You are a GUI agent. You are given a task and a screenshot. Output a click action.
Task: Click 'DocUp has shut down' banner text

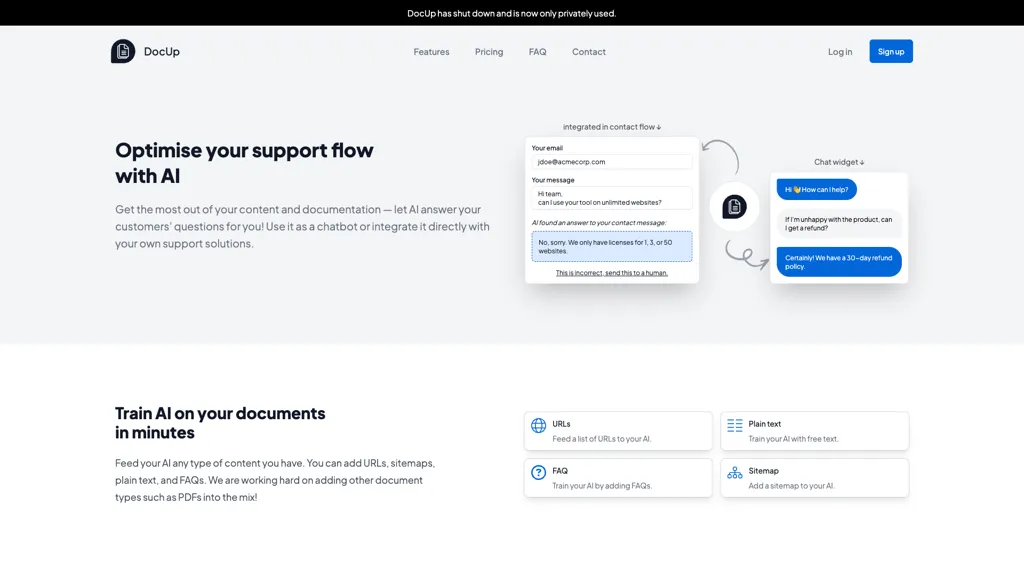pyautogui.click(x=511, y=13)
